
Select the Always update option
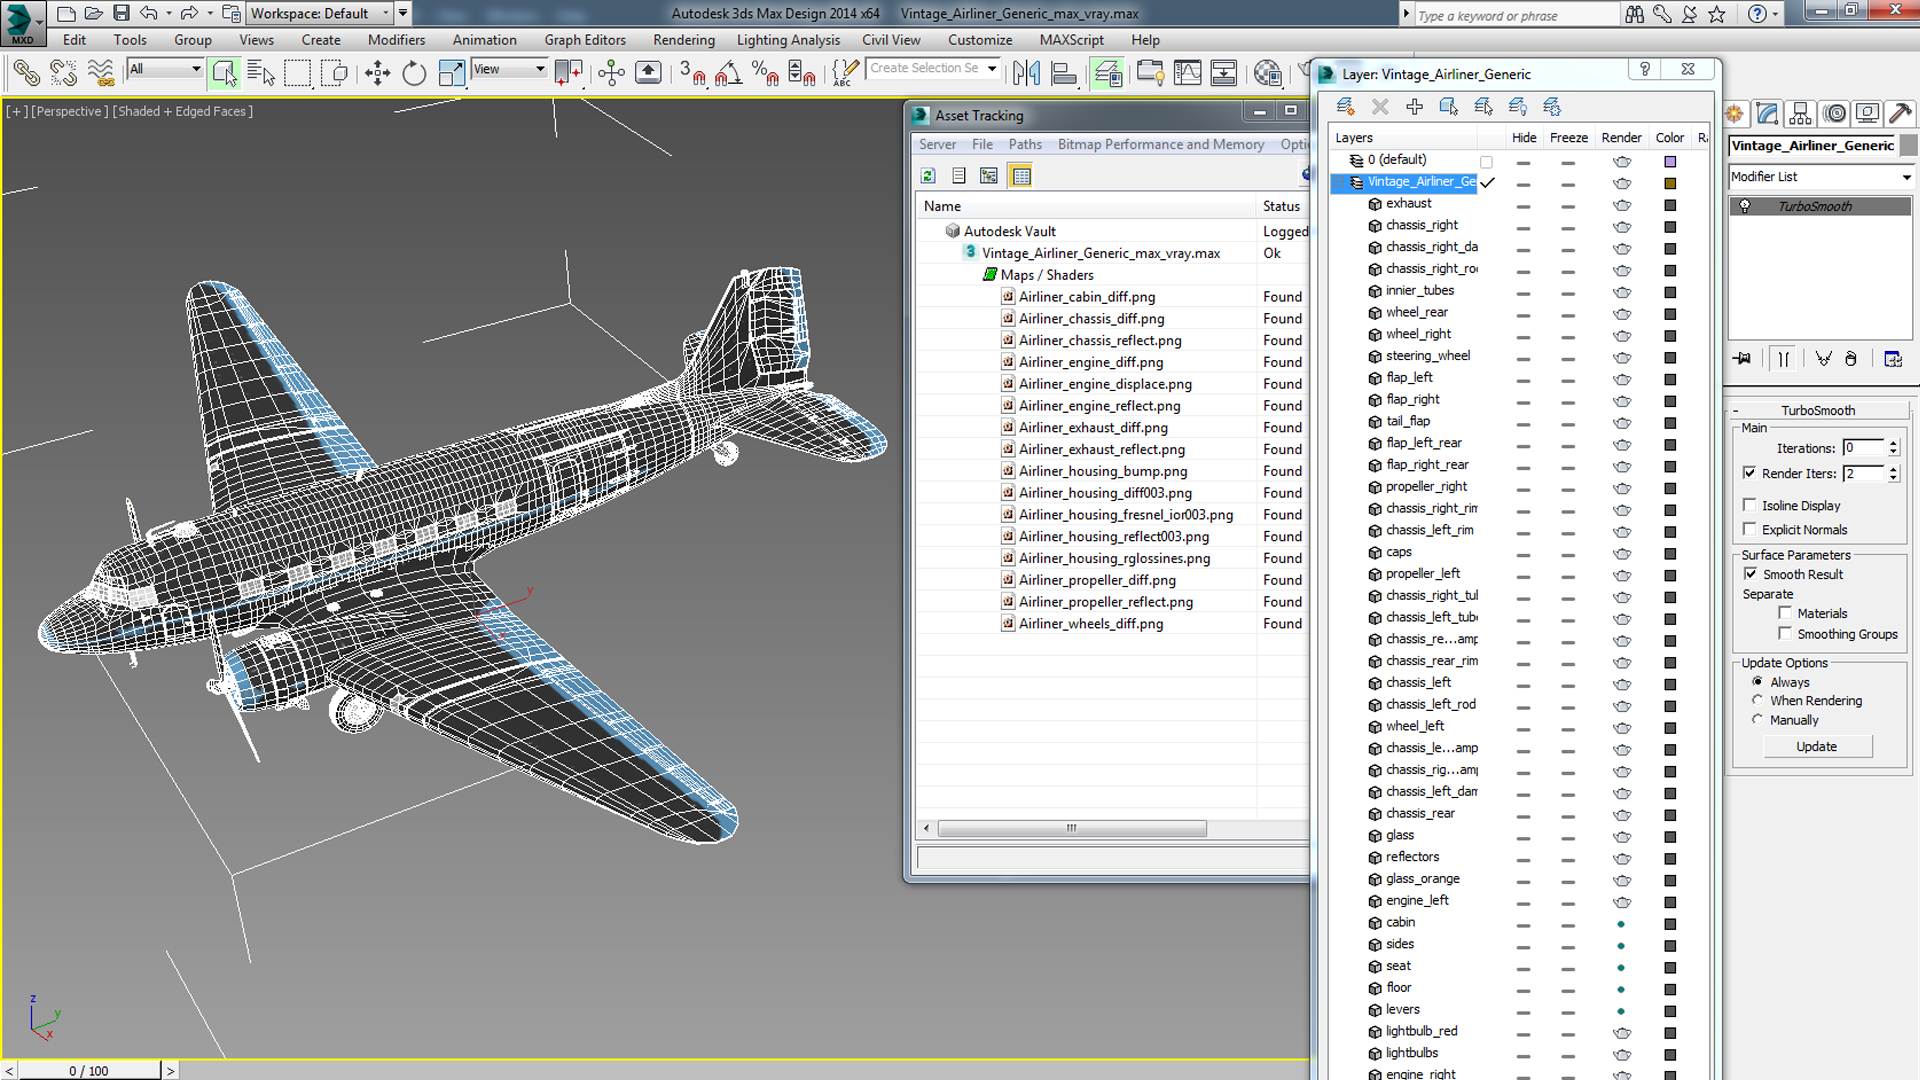[1757, 682]
